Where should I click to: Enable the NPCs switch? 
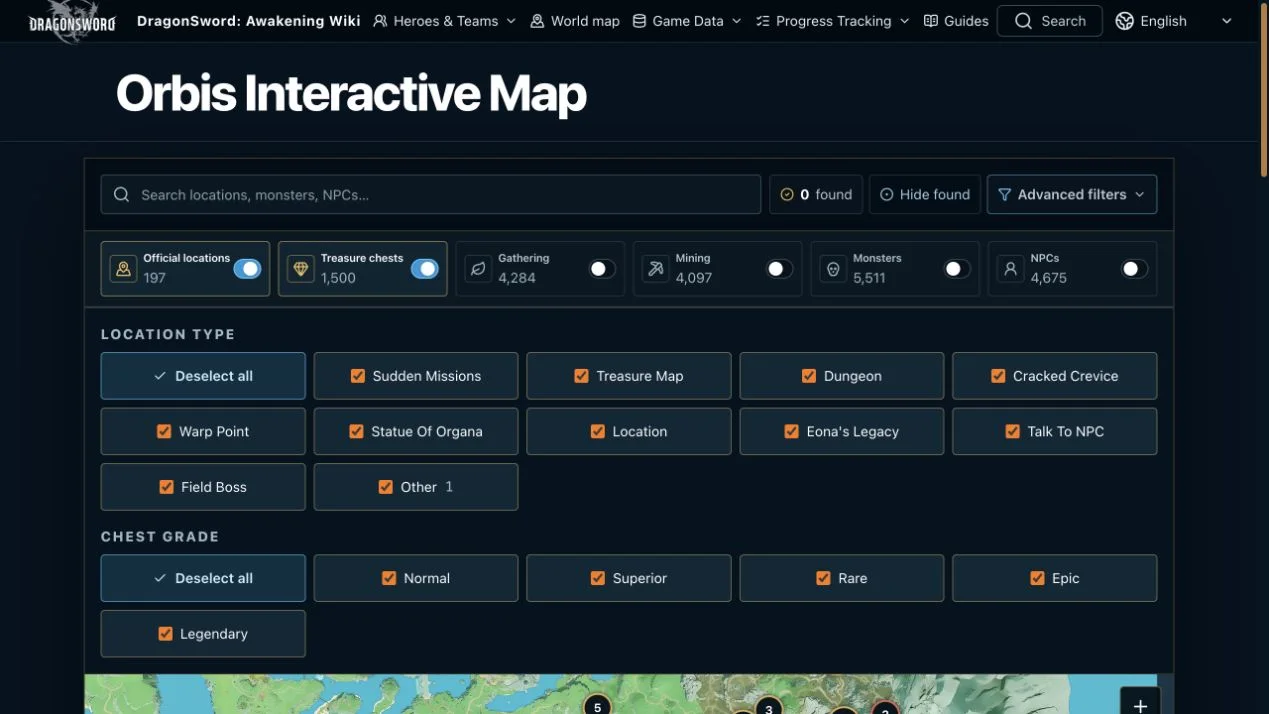coord(1134,269)
